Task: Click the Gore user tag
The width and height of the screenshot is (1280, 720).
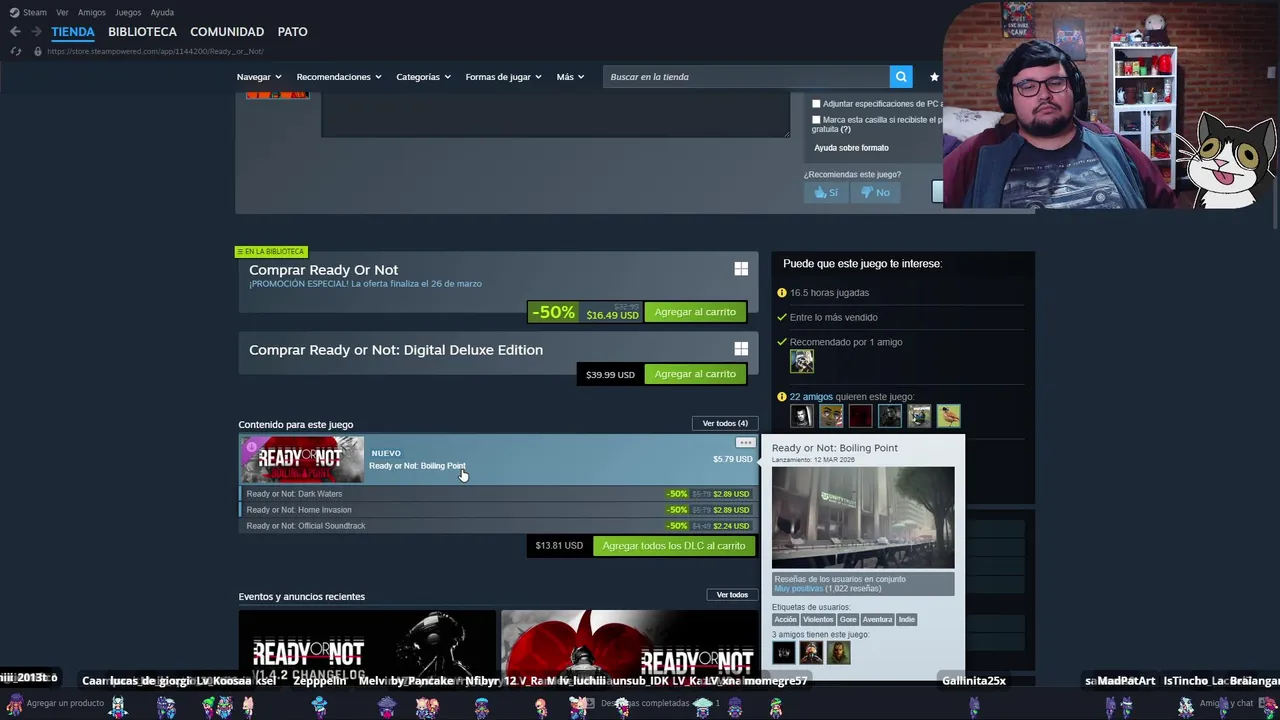Action: coord(848,619)
